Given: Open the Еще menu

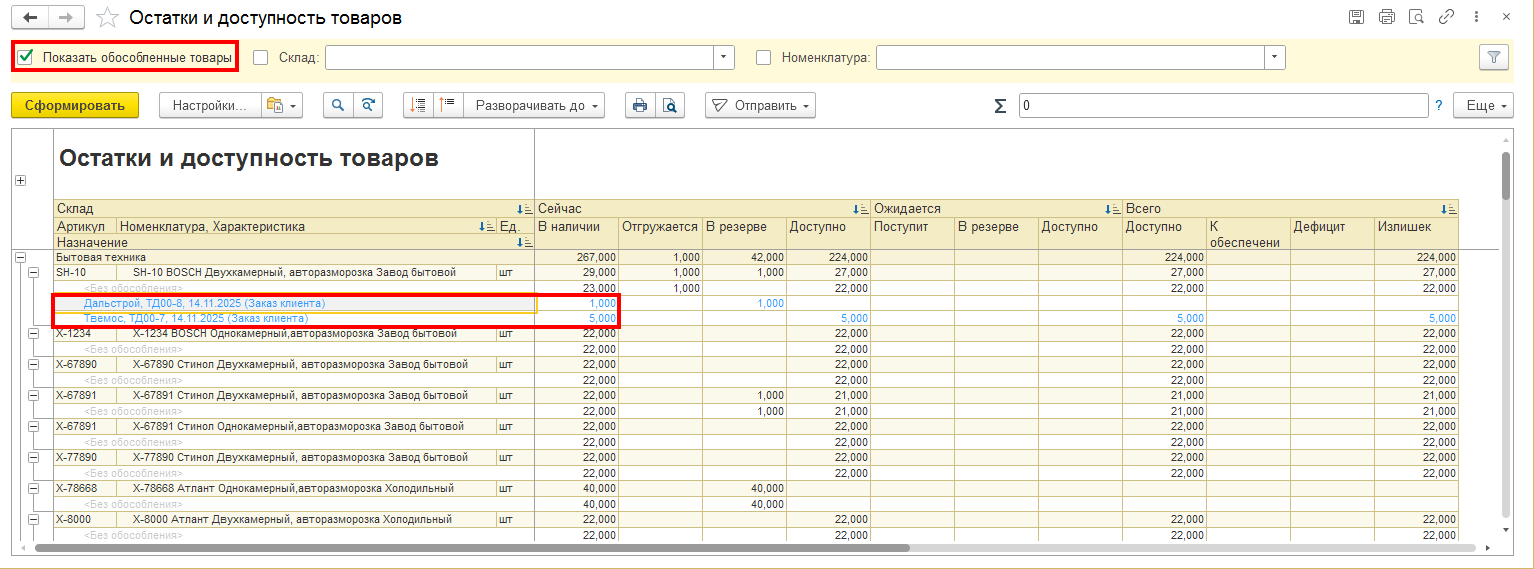Looking at the screenshot, I should (x=1485, y=105).
